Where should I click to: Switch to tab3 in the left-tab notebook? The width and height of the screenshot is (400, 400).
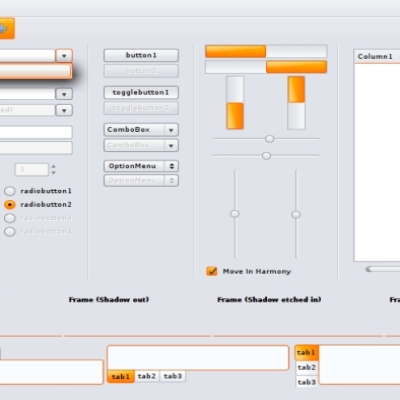click(x=307, y=382)
